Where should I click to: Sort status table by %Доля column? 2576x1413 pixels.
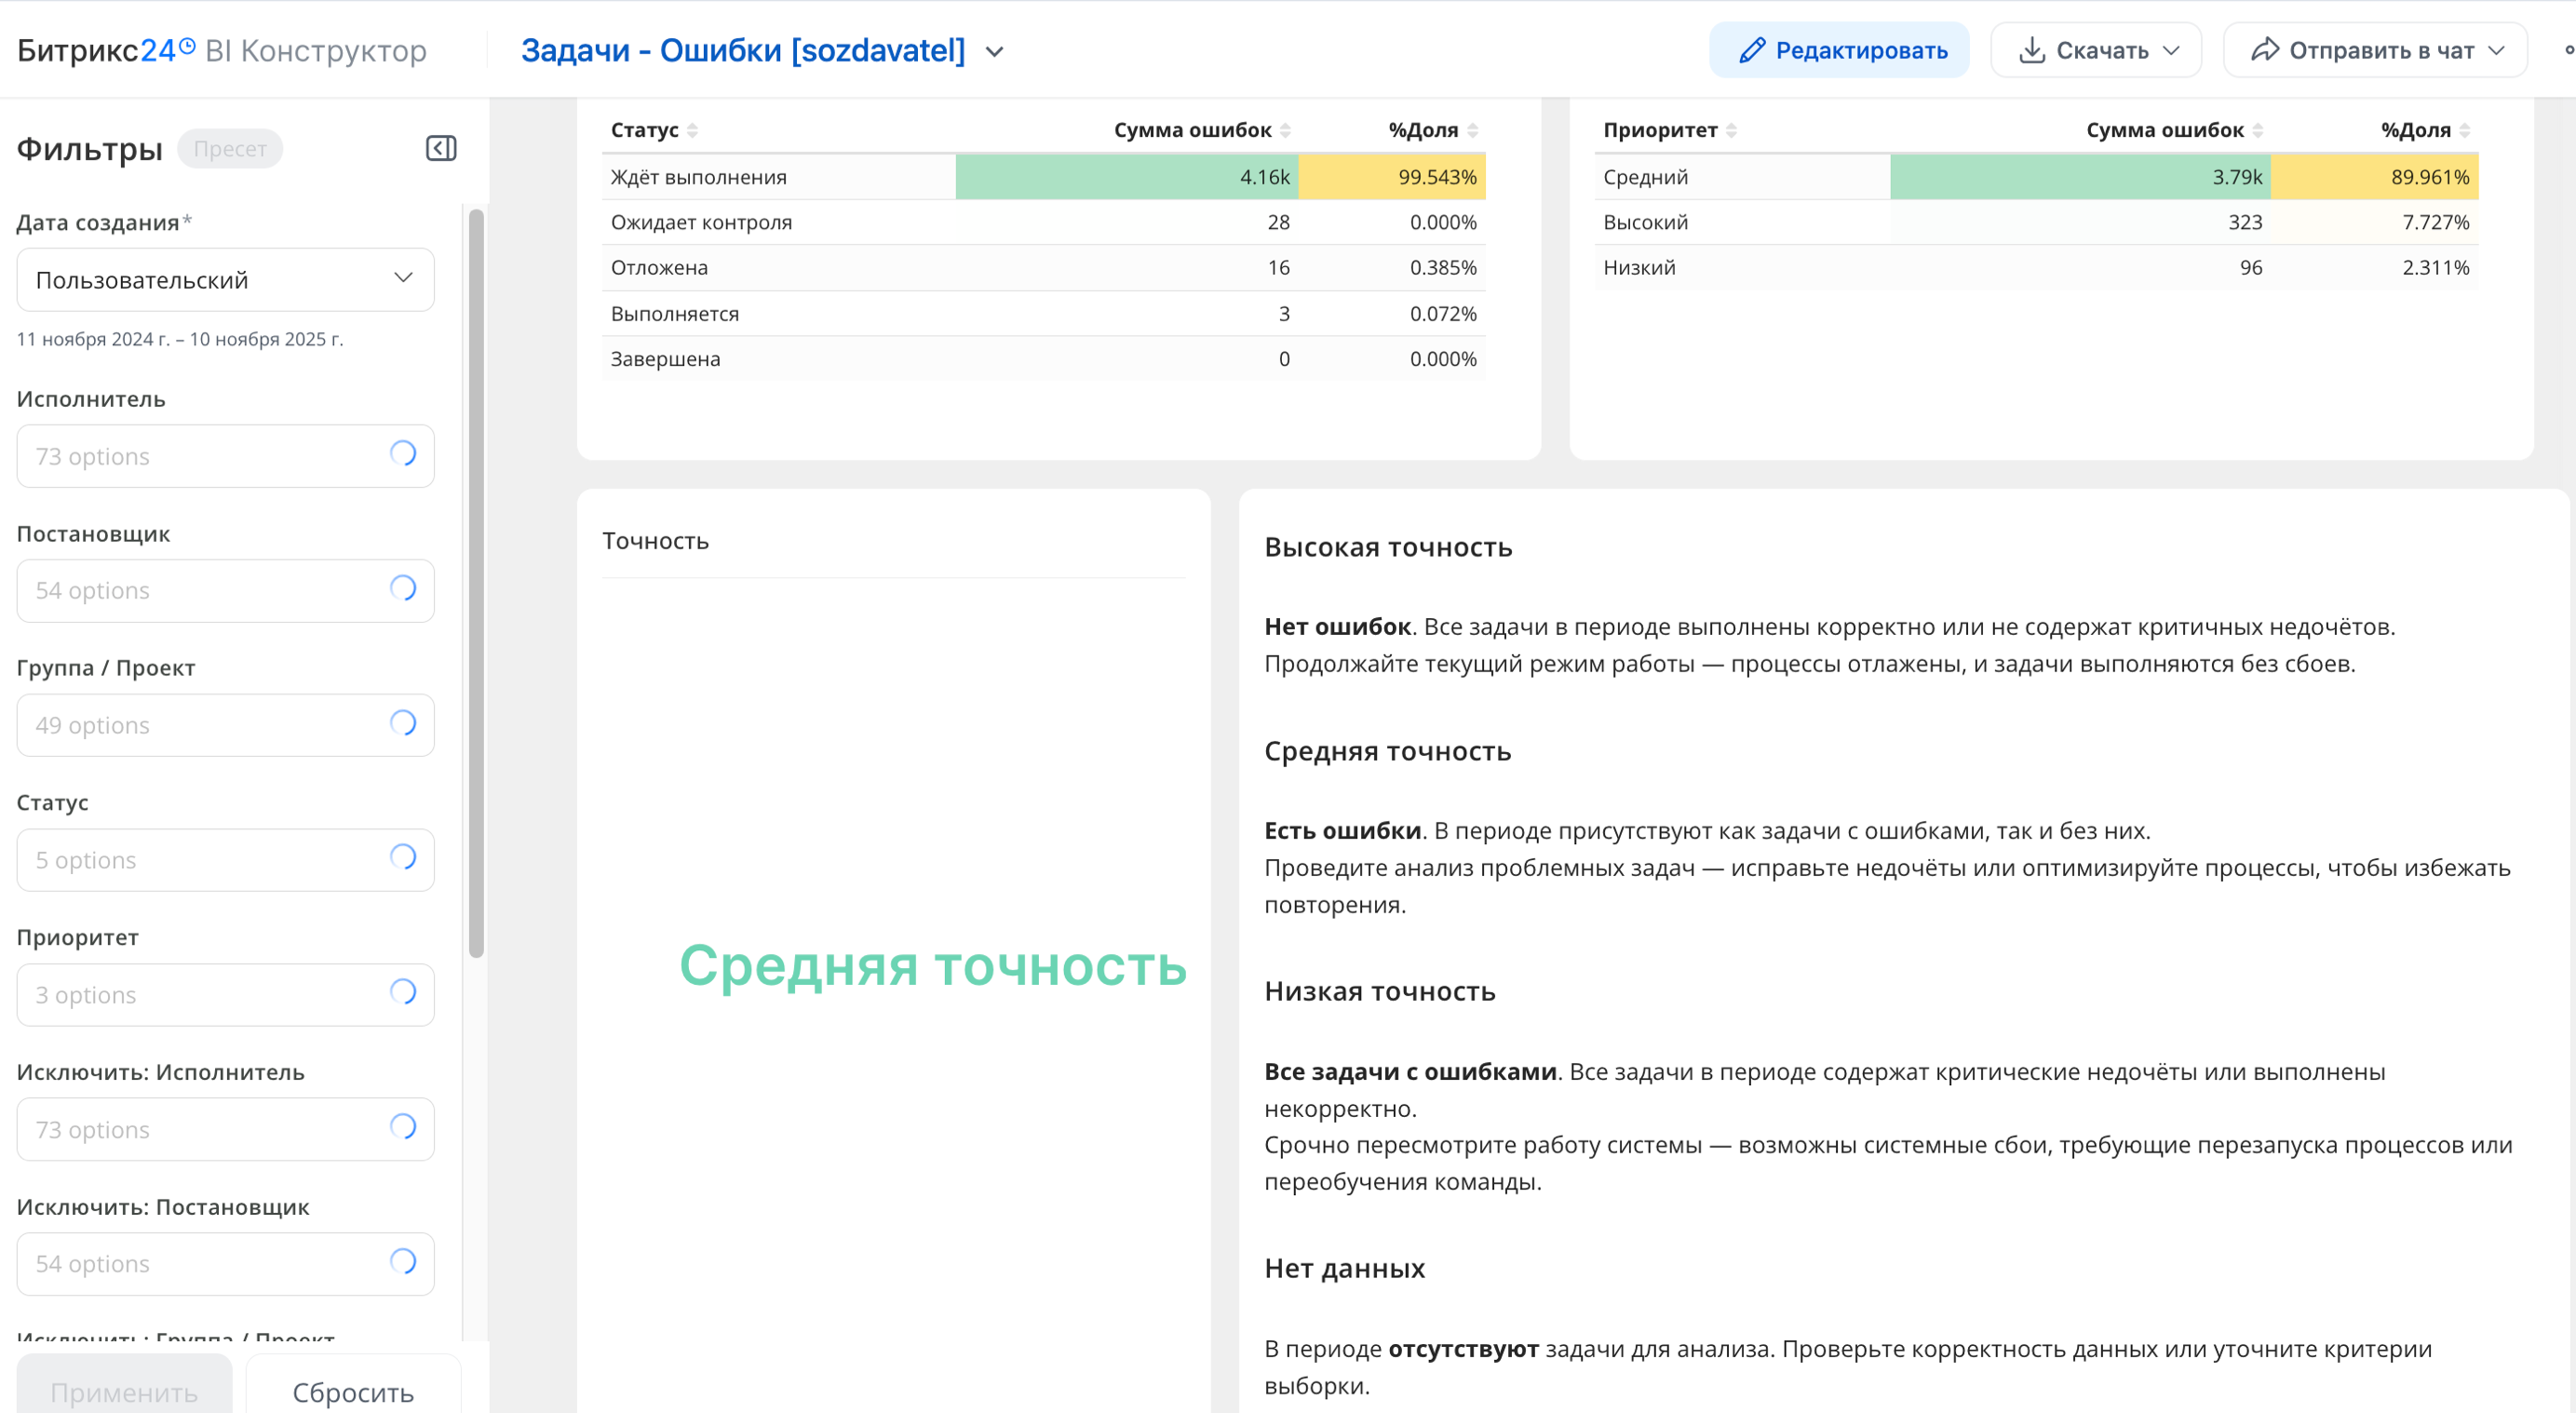point(1472,130)
